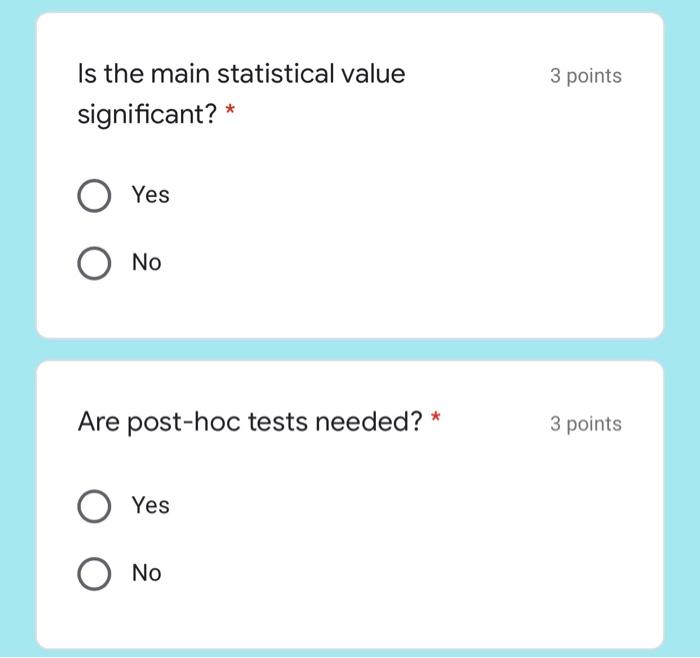
Task: Click the '3 points' label on significance question
Action: tap(585, 76)
